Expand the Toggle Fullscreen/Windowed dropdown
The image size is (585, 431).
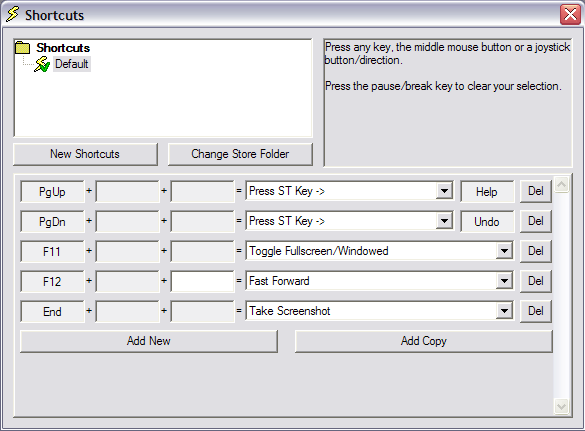tap(504, 251)
